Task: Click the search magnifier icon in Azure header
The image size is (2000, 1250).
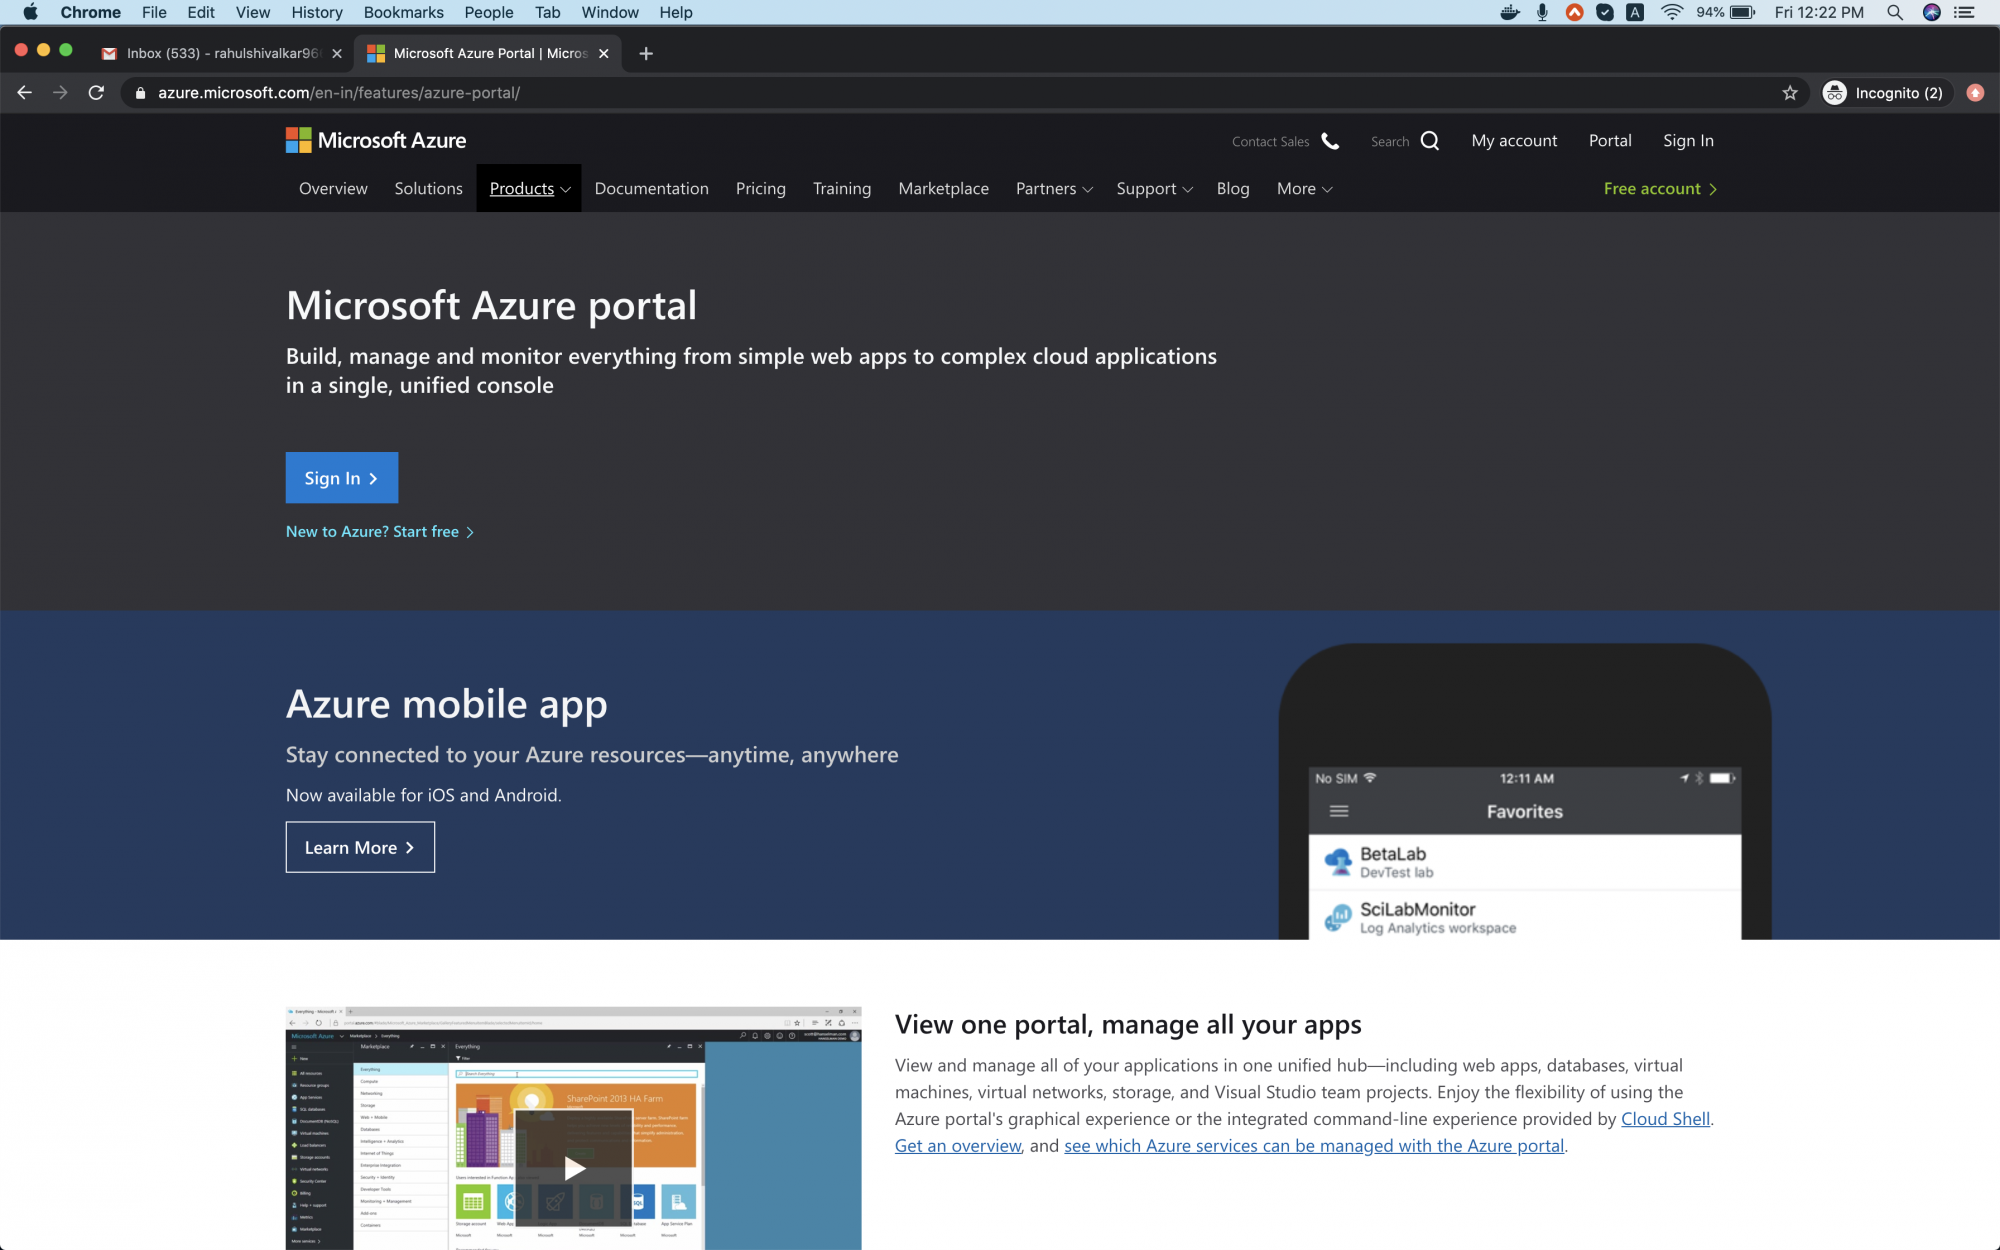Action: pos(1430,141)
